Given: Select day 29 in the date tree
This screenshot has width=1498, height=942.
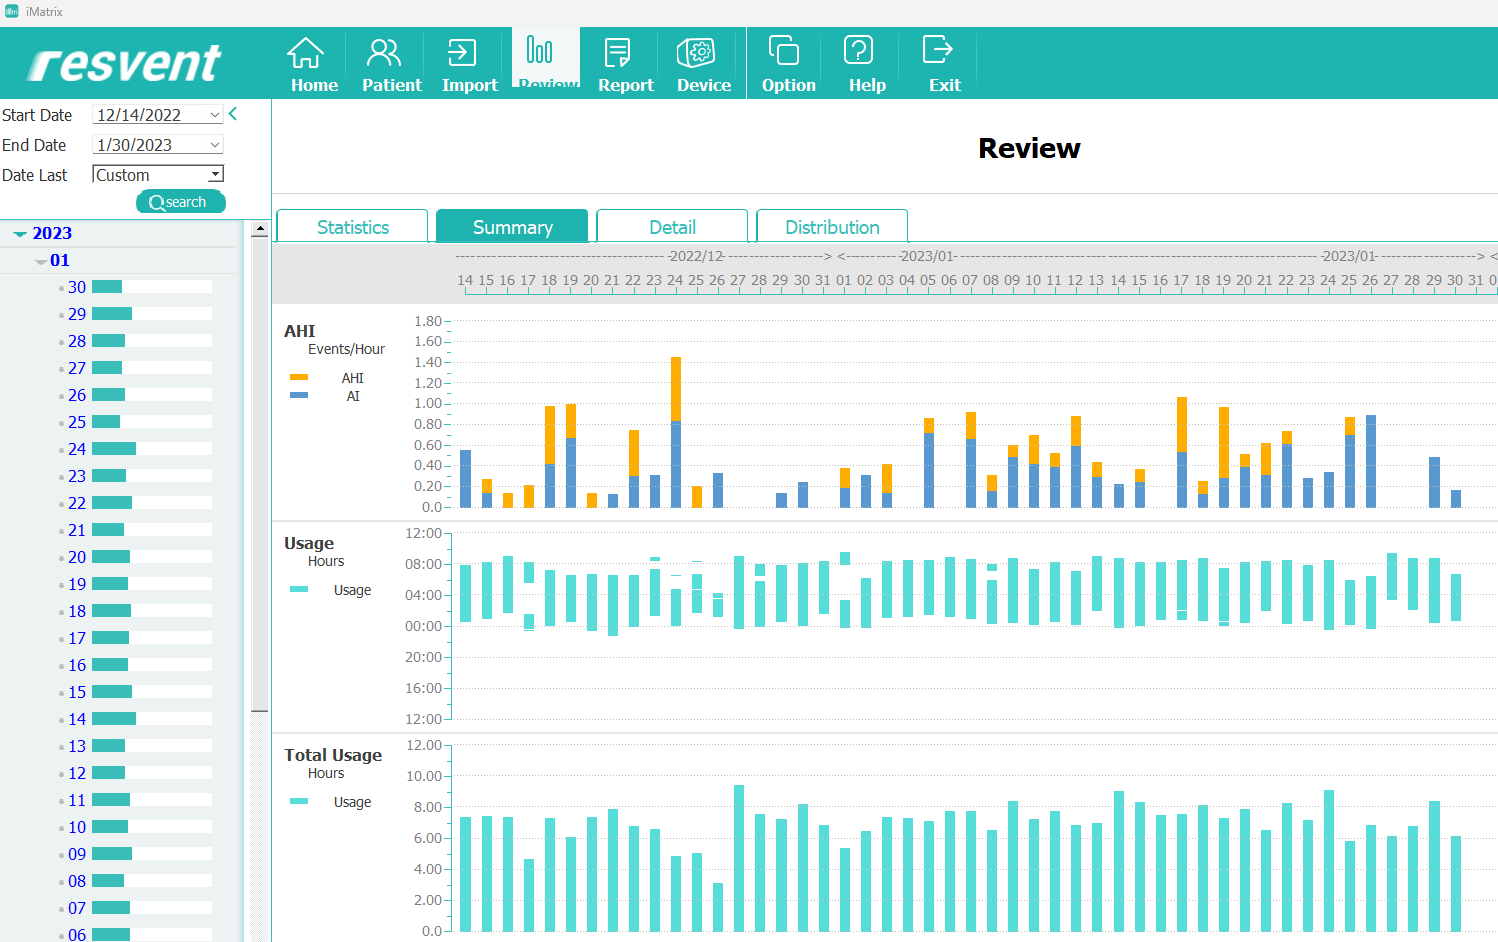Looking at the screenshot, I should [77, 314].
